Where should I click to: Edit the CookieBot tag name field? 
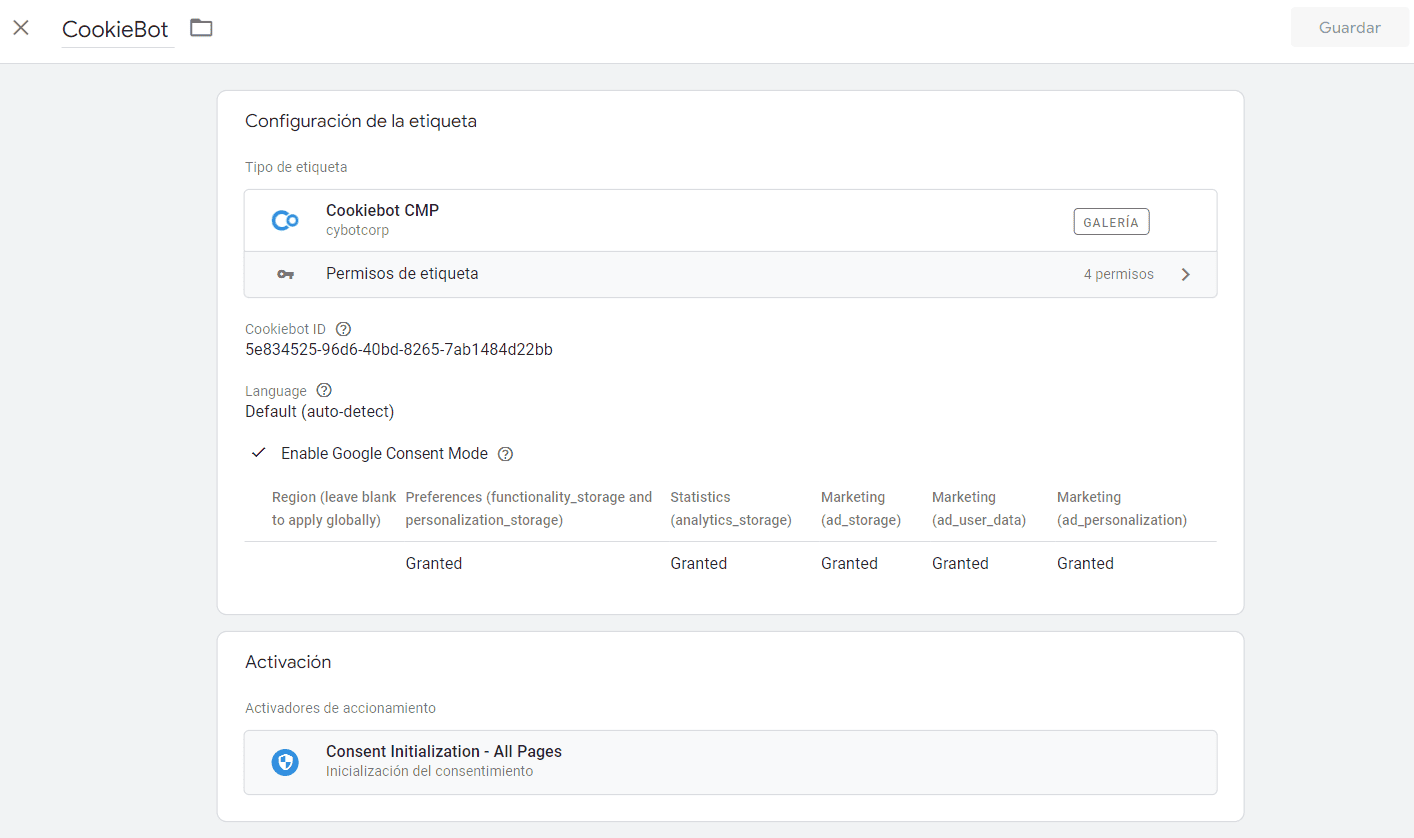pyautogui.click(x=118, y=29)
